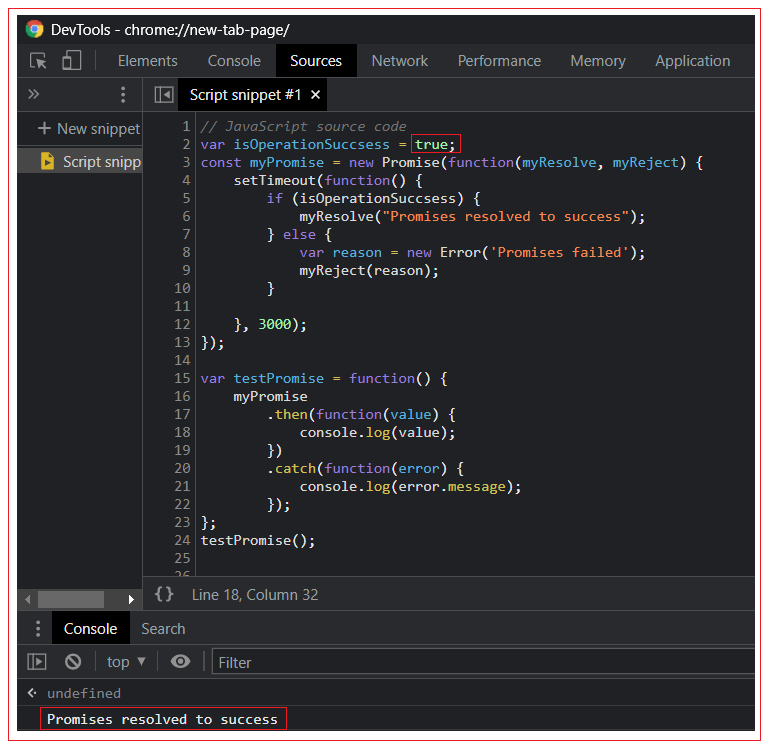The width and height of the screenshot is (775, 749).
Task: Click the navigator scrollbar left arrow
Action: pos(28,599)
